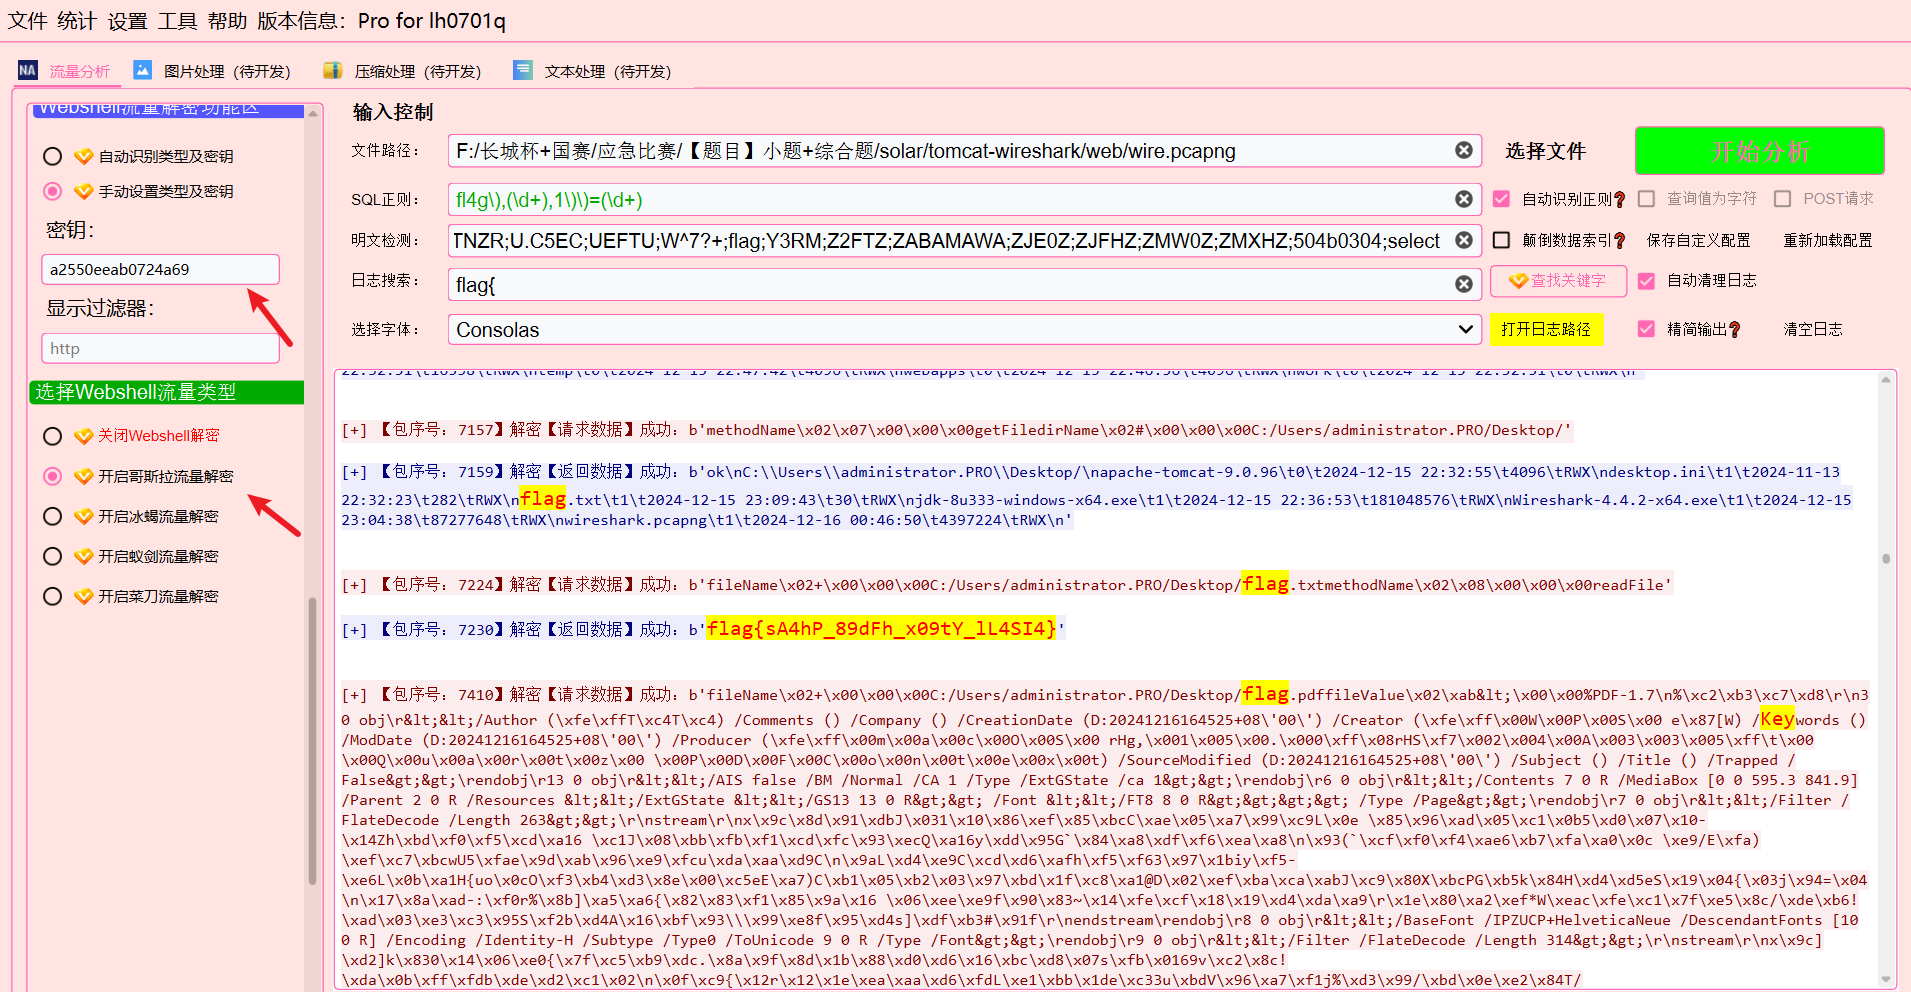The height and width of the screenshot is (992, 1911).
Task: Toggle the 自动识别正则 checkbox
Action: click(x=1501, y=199)
